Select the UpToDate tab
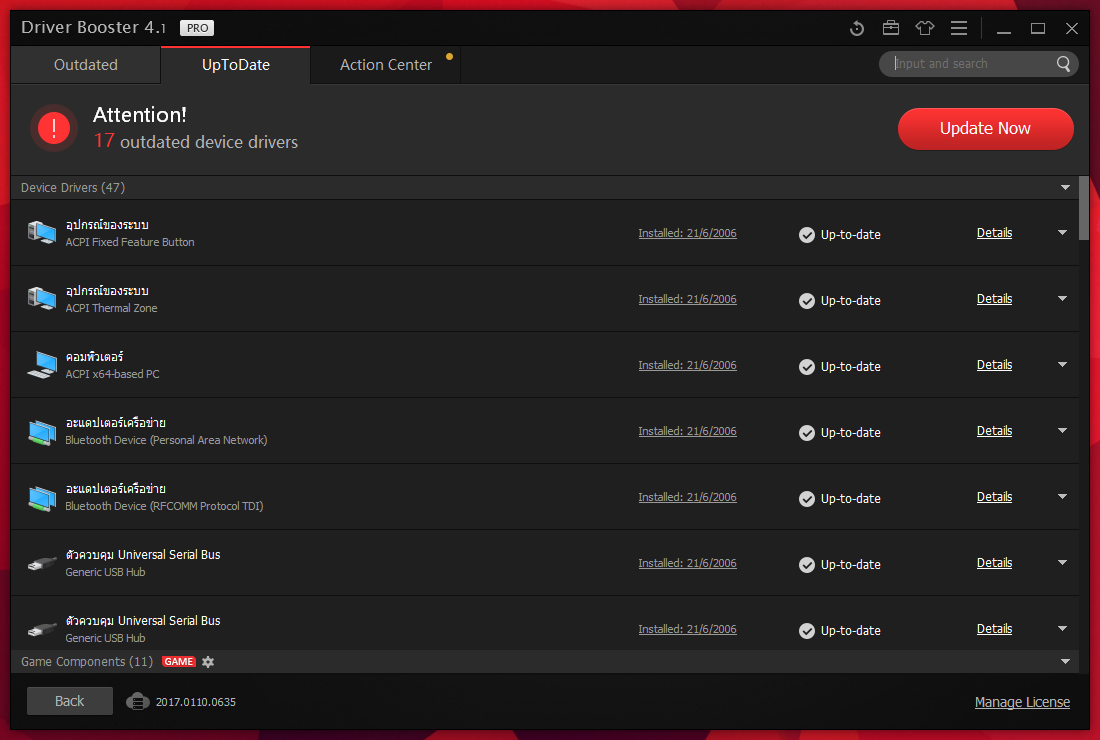Viewport: 1100px width, 740px height. click(x=236, y=65)
